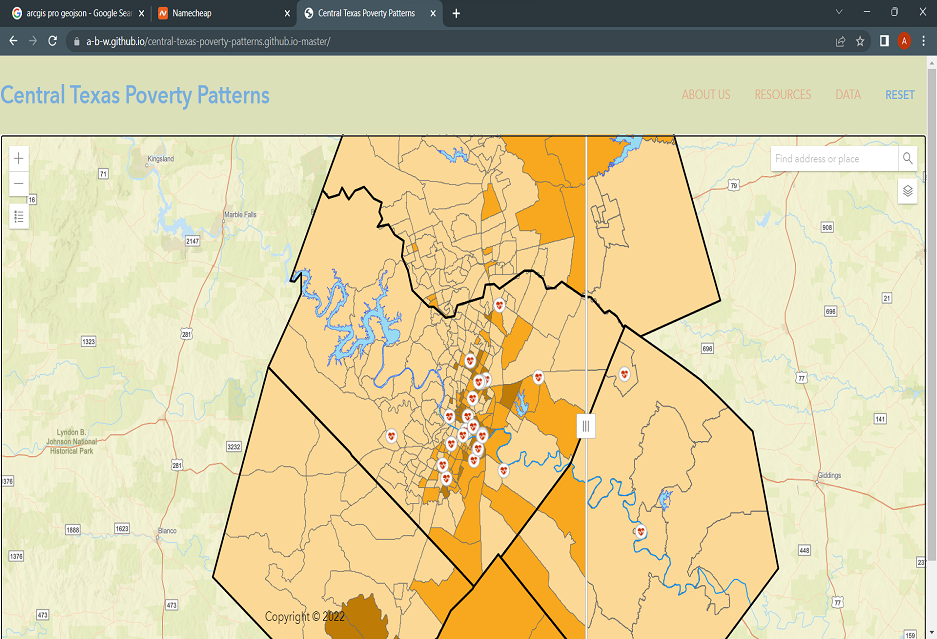Click the Find address or place field

pyautogui.click(x=834, y=158)
